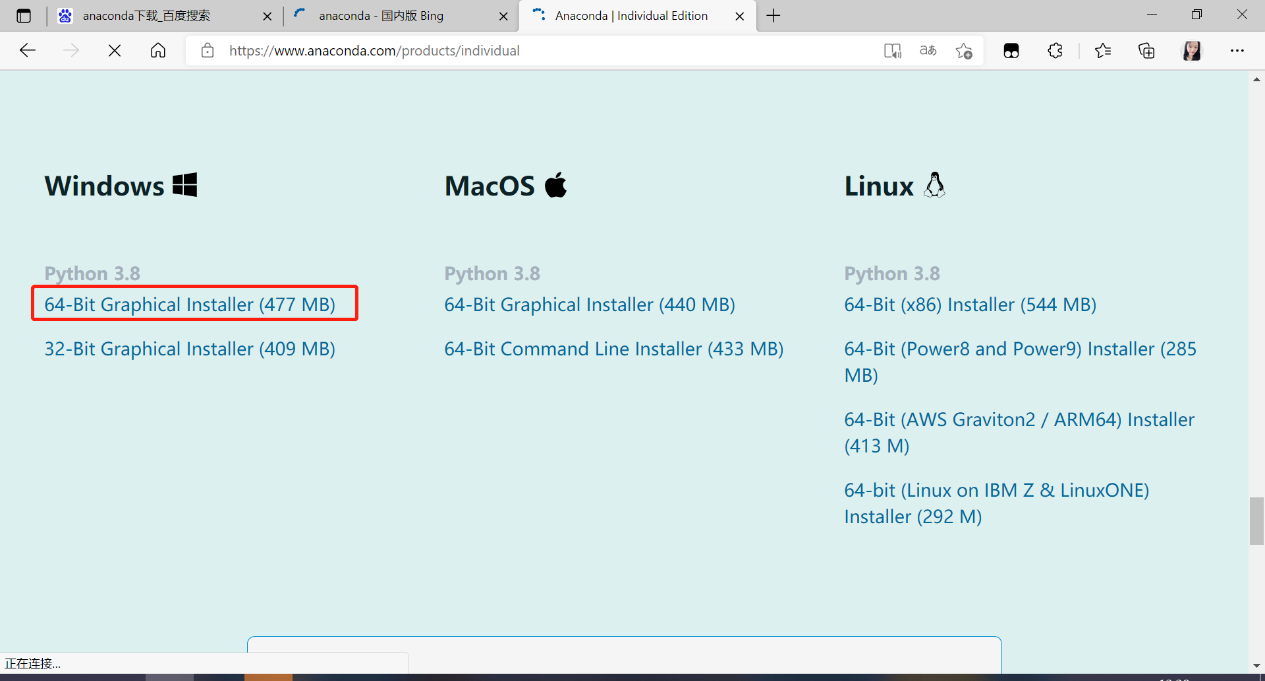This screenshot has height=681, width=1265.
Task: View site information via lock icon
Action: 207,50
